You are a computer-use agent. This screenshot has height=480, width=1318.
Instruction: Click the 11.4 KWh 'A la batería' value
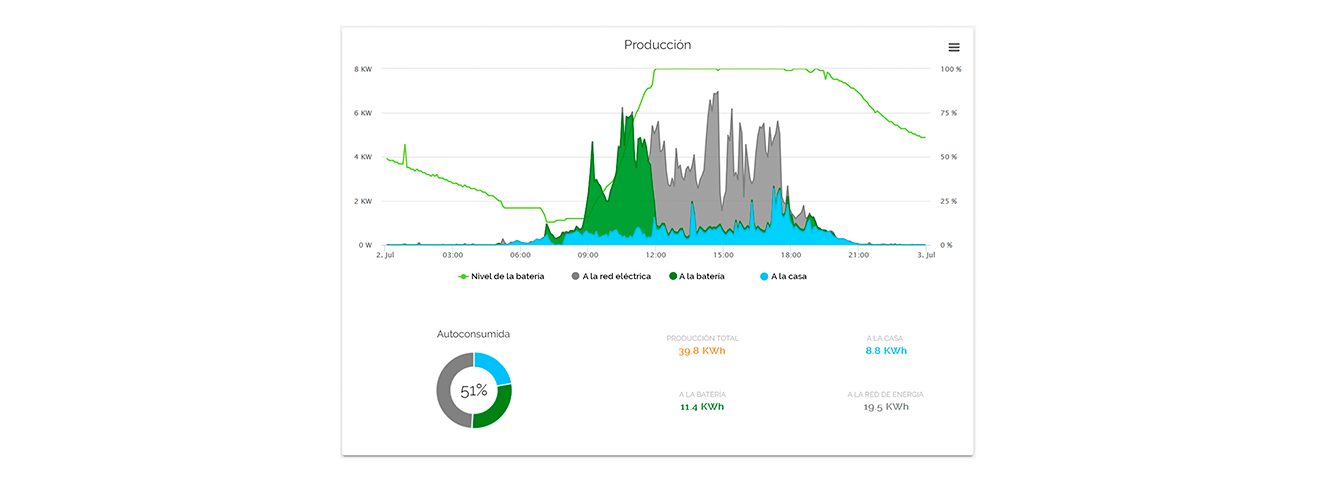pos(702,407)
